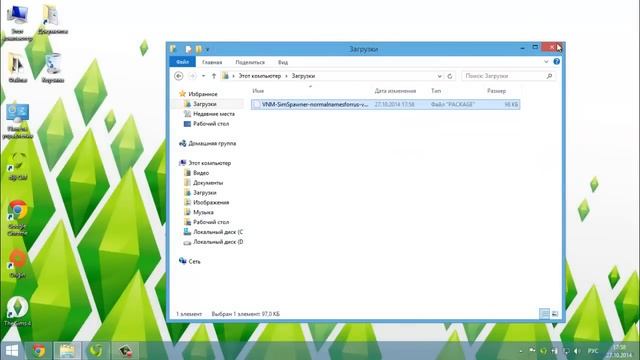
Task: Click the New folder icon in title bar
Action: [198, 49]
